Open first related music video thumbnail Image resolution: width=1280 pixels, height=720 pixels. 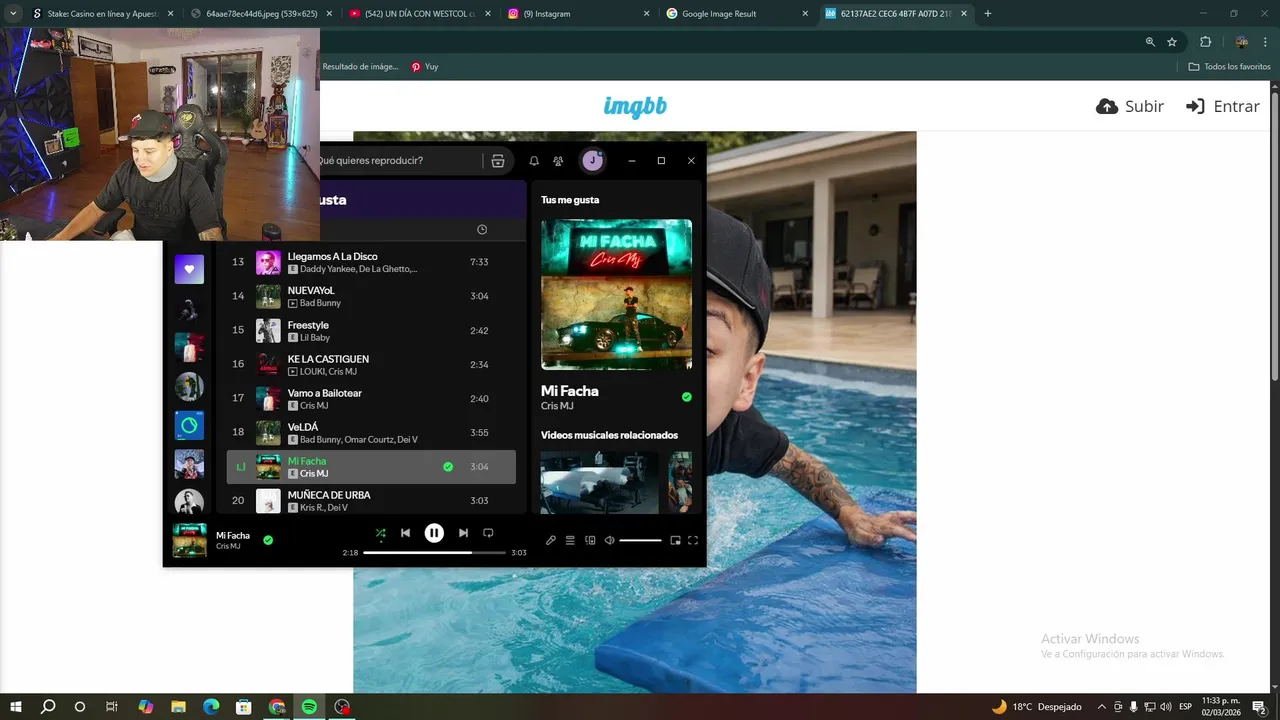pos(600,482)
